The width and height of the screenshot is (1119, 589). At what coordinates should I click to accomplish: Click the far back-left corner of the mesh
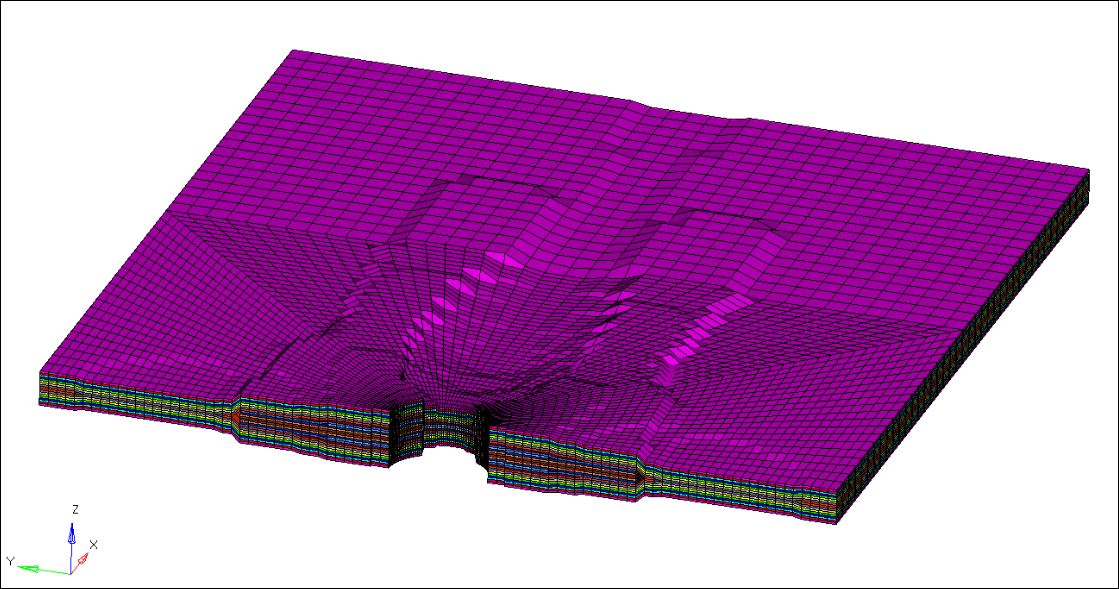pos(293,52)
